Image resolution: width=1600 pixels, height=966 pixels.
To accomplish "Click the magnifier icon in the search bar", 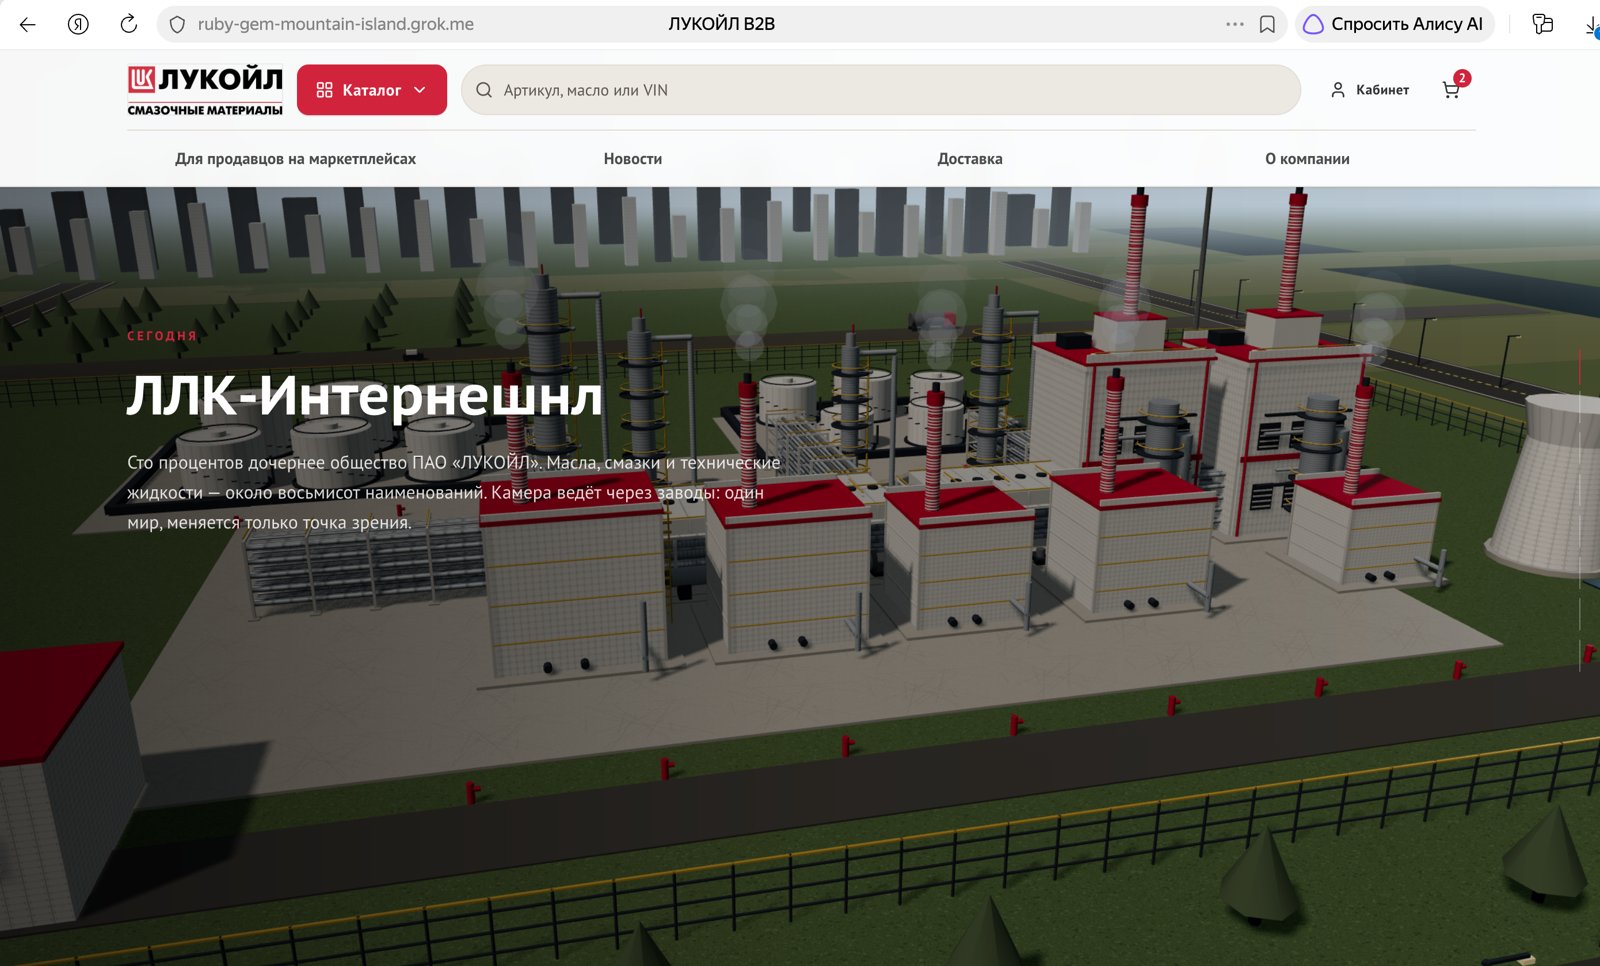I will point(484,90).
